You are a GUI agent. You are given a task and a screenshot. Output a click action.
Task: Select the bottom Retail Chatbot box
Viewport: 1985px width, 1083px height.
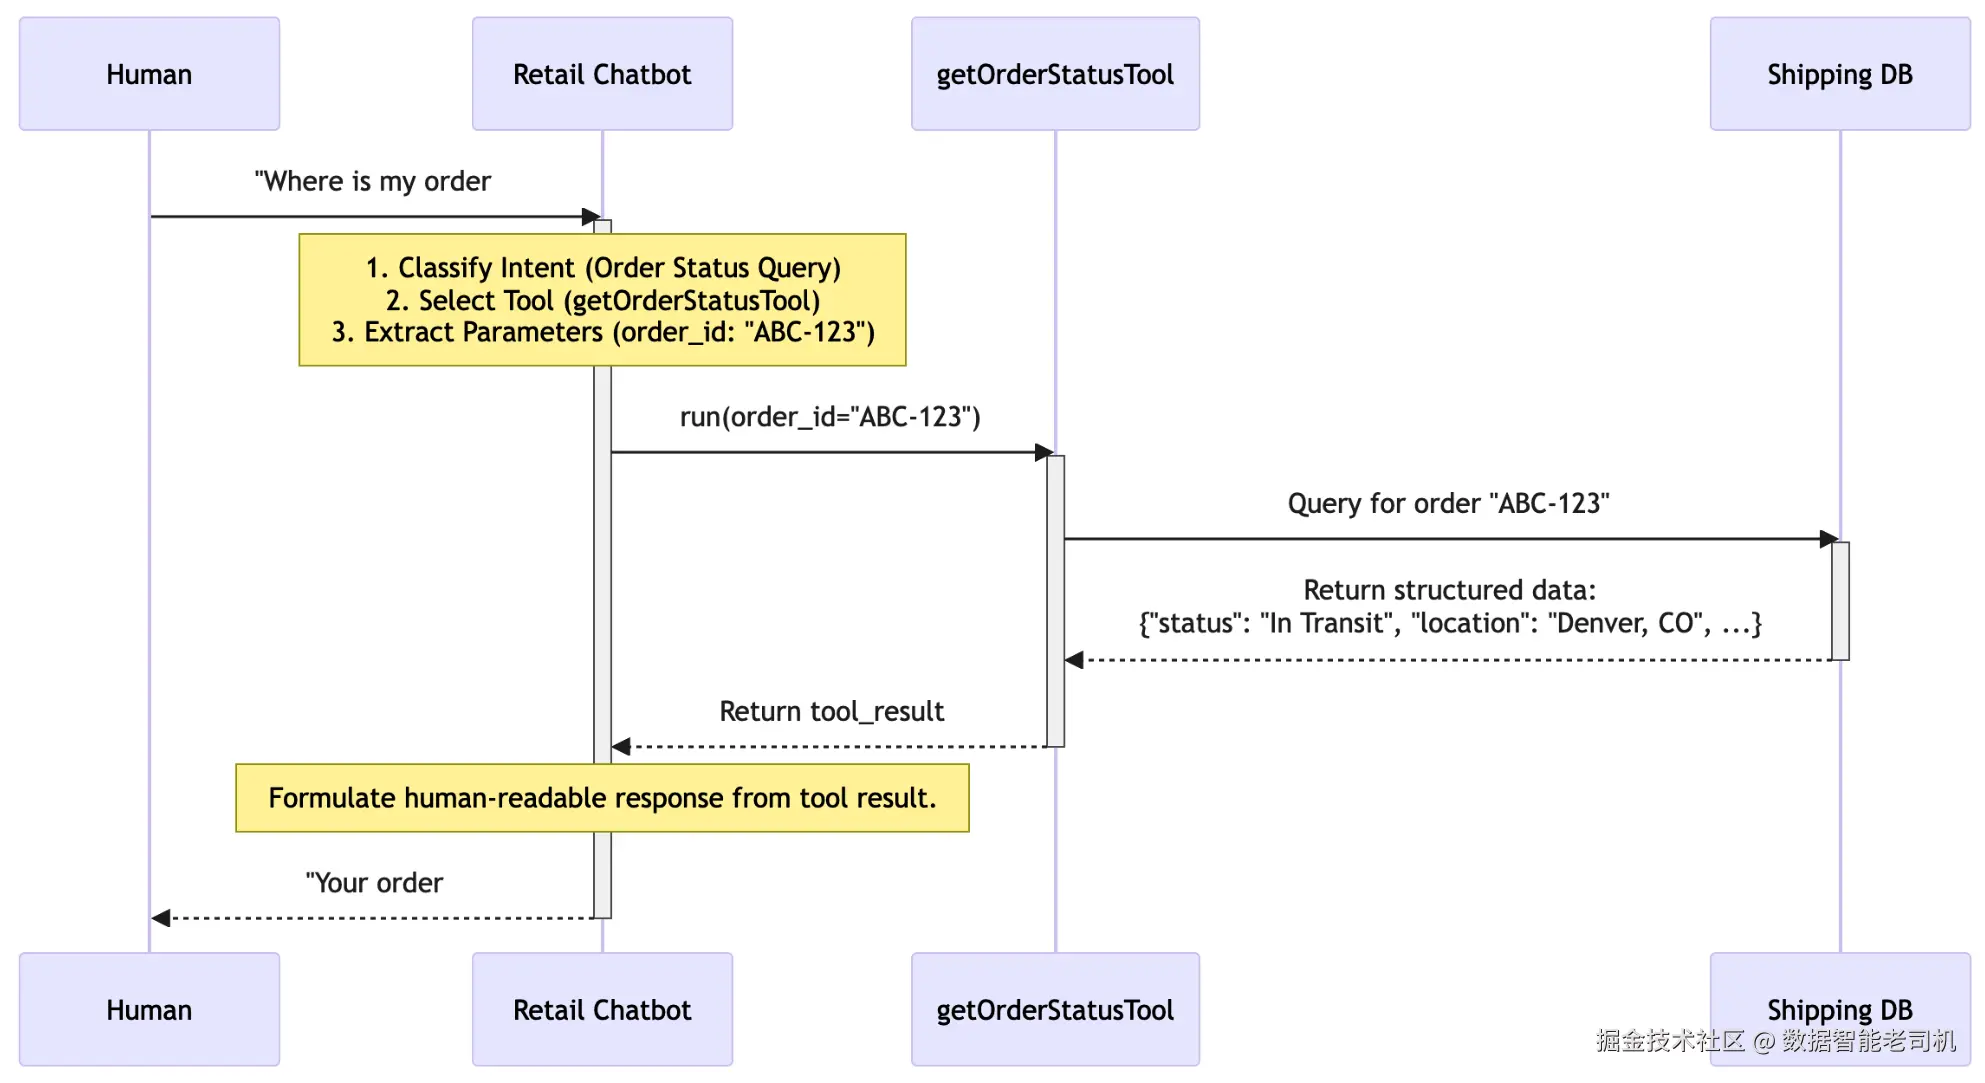pos(602,1009)
